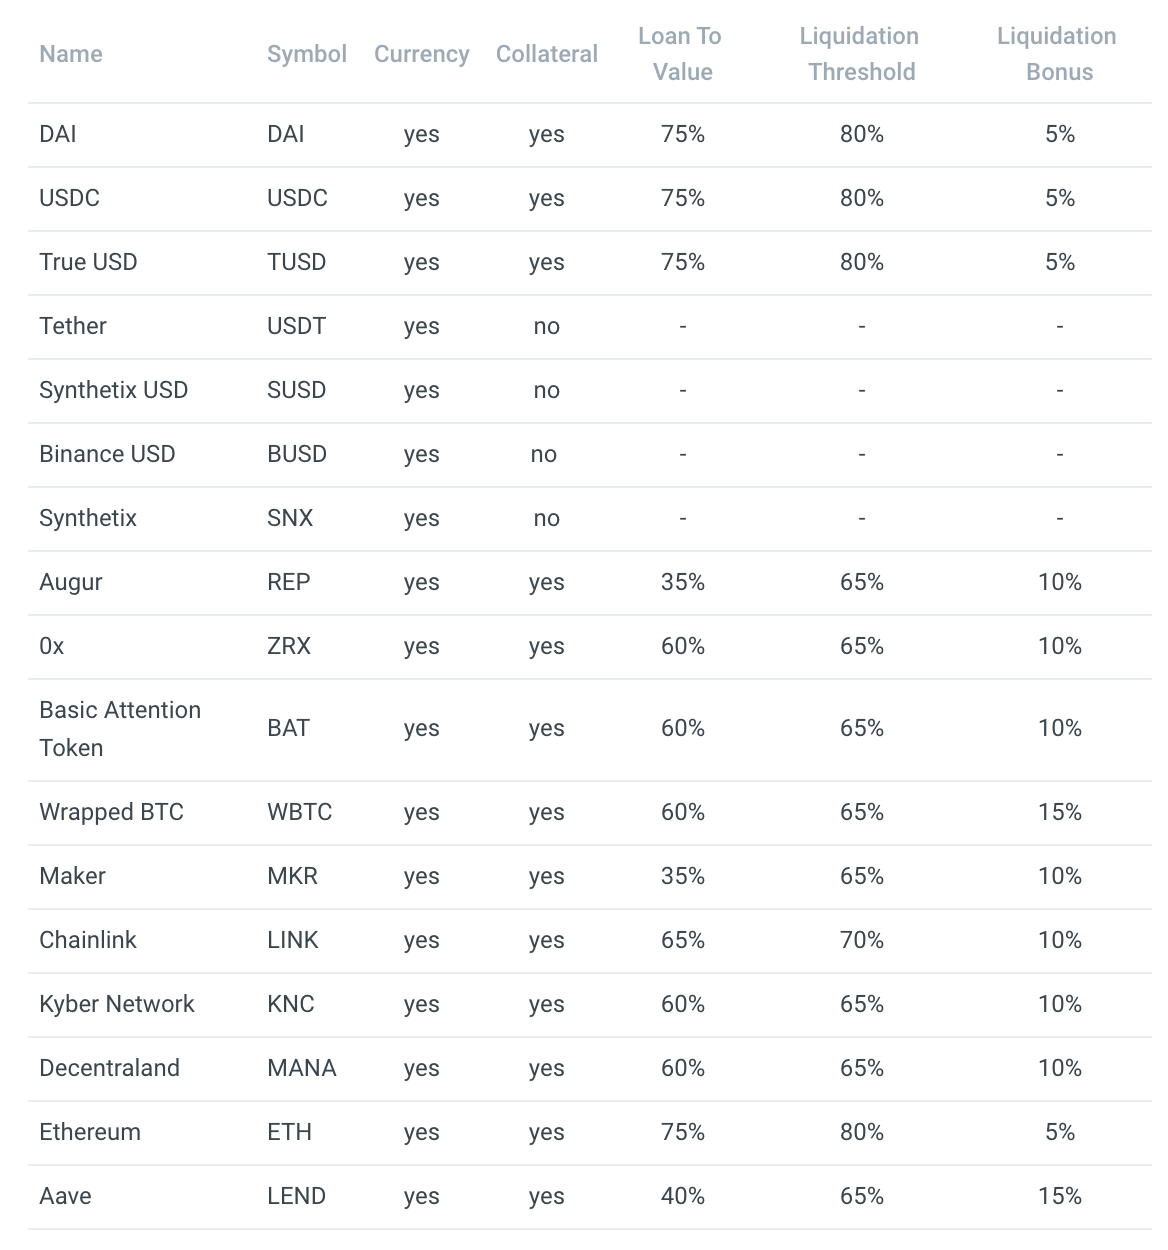Click the Liquidation Threshold column header

click(861, 54)
